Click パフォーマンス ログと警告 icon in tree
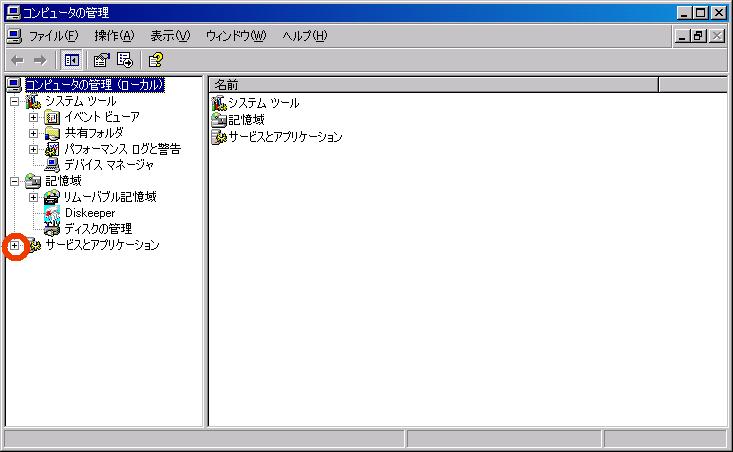This screenshot has height=452, width=733. [x=52, y=149]
